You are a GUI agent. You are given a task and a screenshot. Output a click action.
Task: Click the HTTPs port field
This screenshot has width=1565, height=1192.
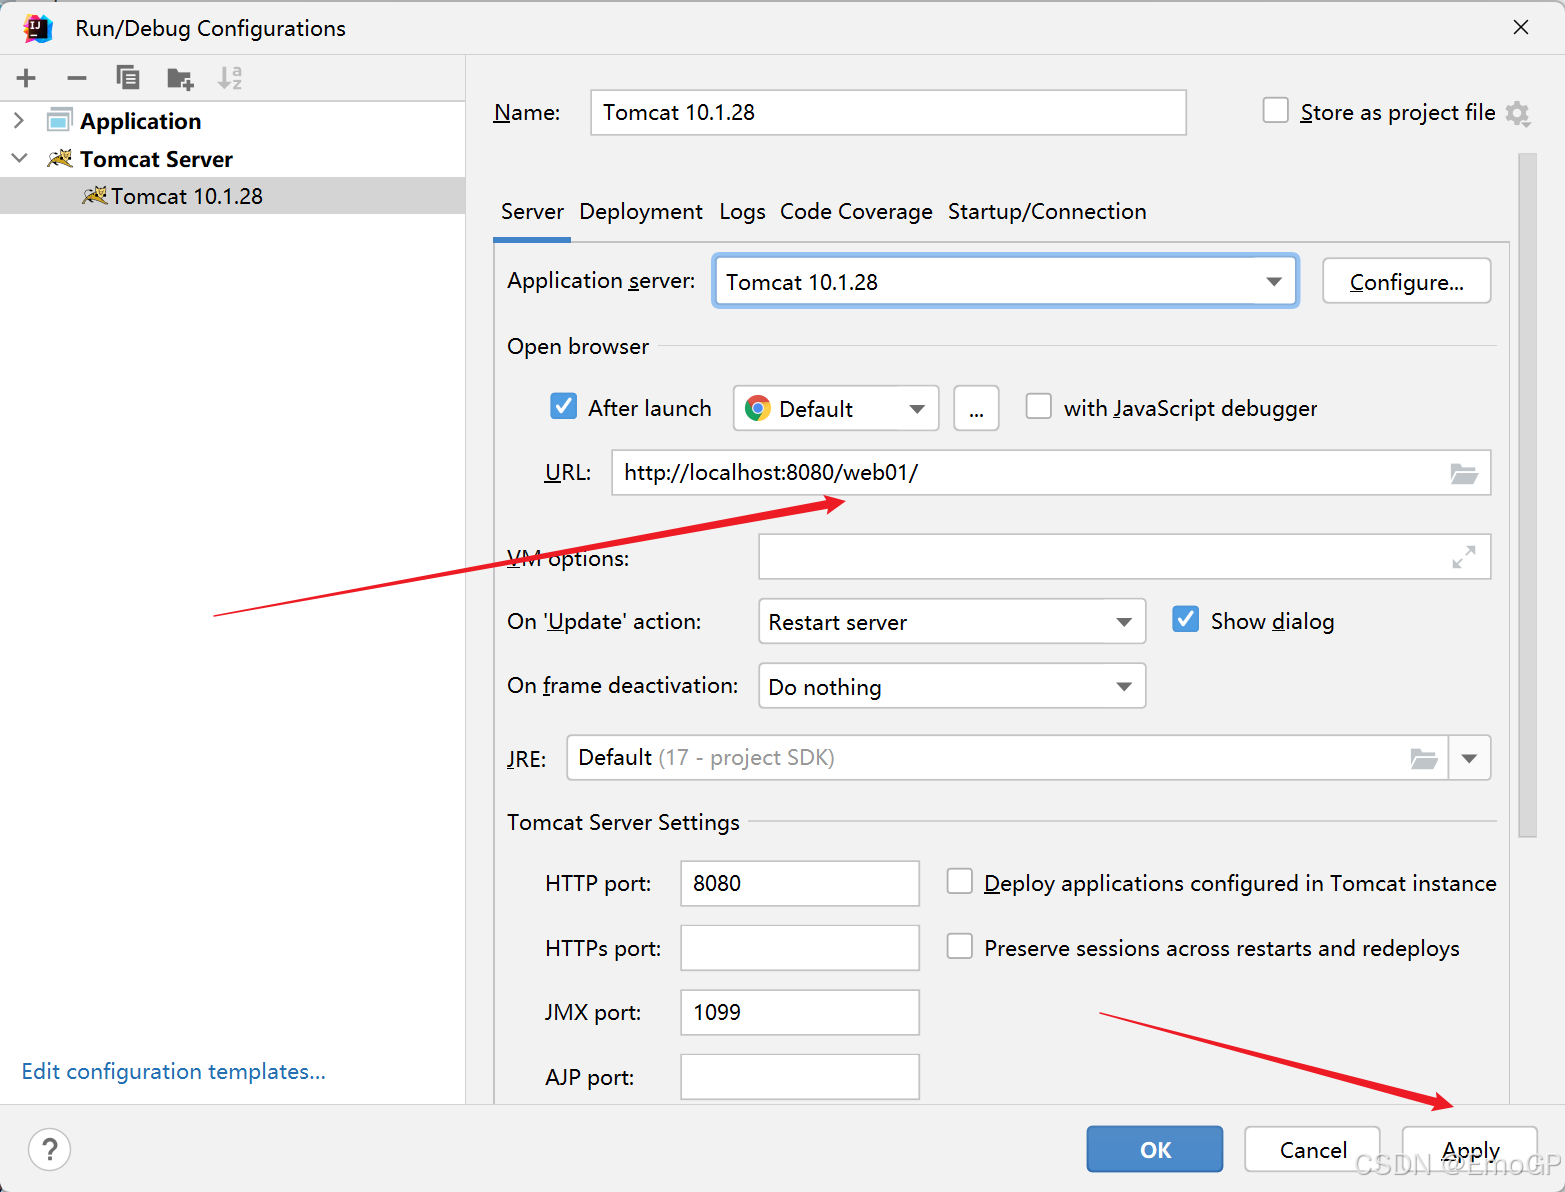[800, 948]
